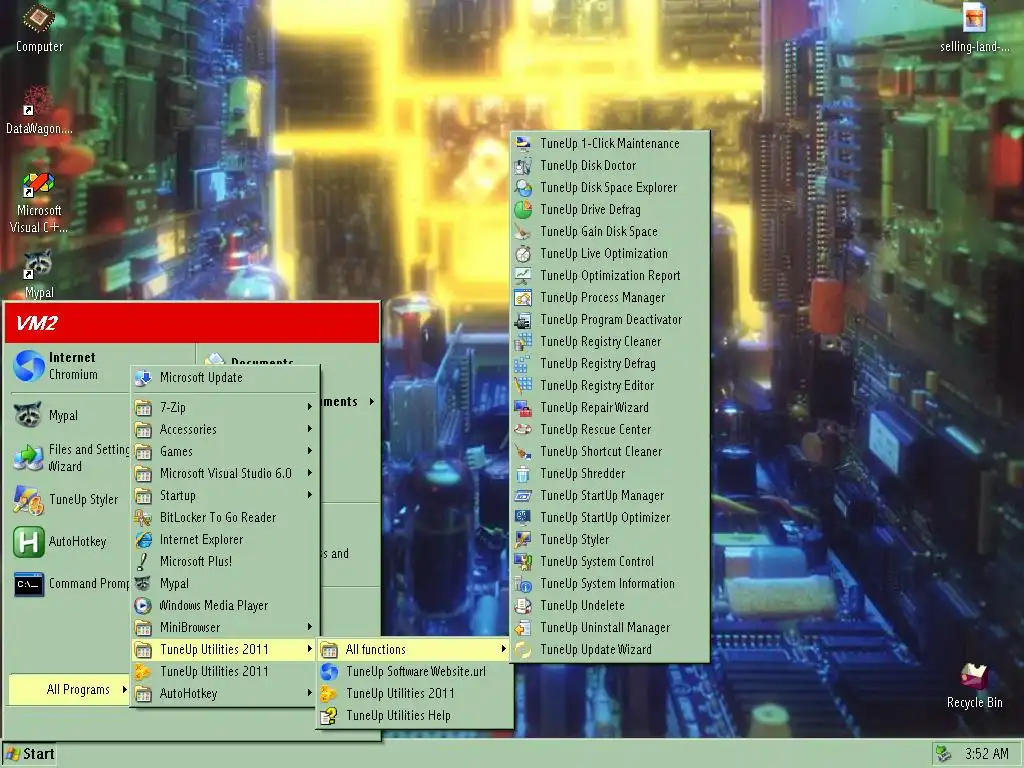The image size is (1024, 768).
Task: Expand the Startup submenu
Action: pyautogui.click(x=225, y=496)
